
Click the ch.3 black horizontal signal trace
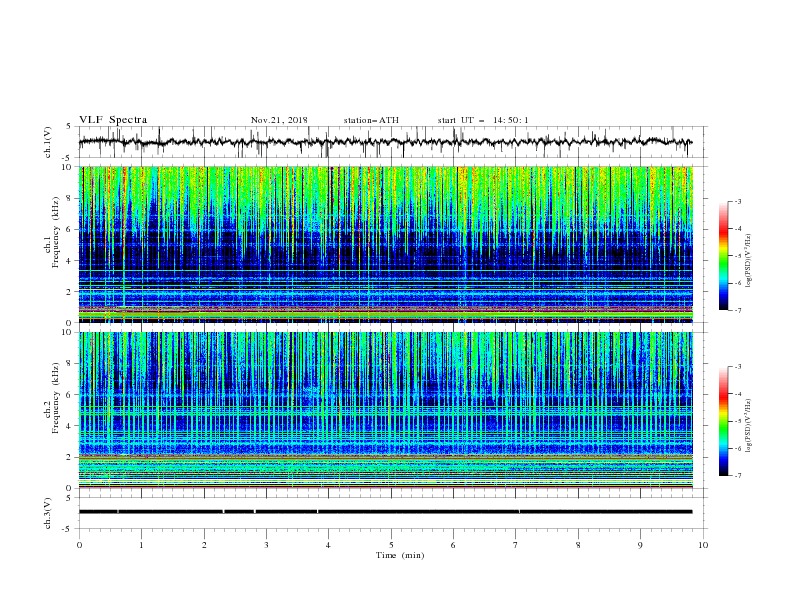coord(385,512)
